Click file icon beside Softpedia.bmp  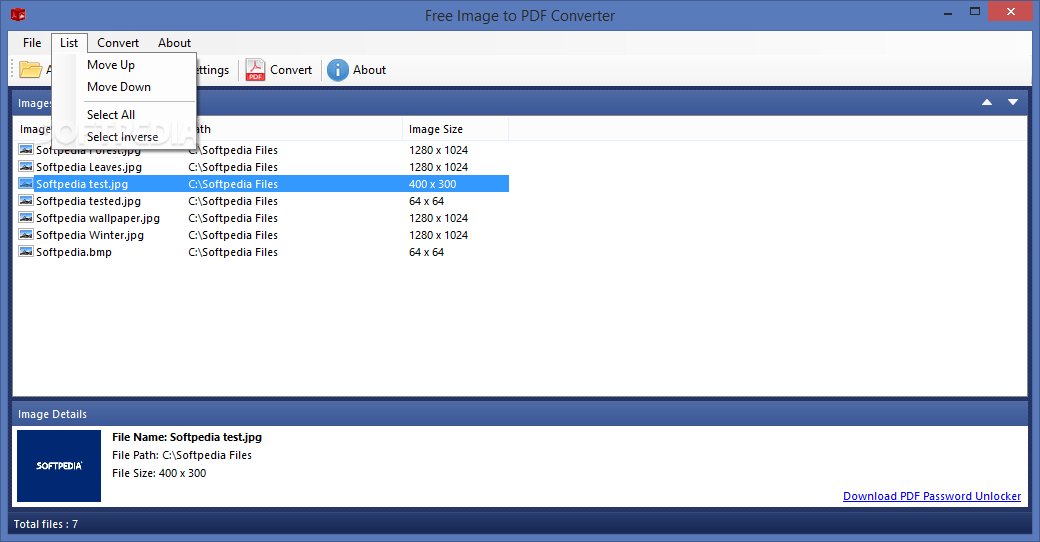26,251
